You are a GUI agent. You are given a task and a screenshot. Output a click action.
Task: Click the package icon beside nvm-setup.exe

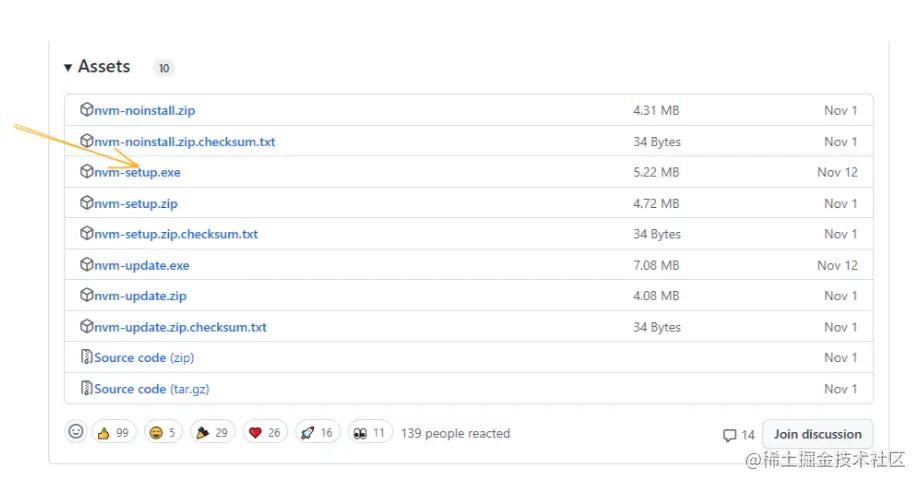coord(86,171)
